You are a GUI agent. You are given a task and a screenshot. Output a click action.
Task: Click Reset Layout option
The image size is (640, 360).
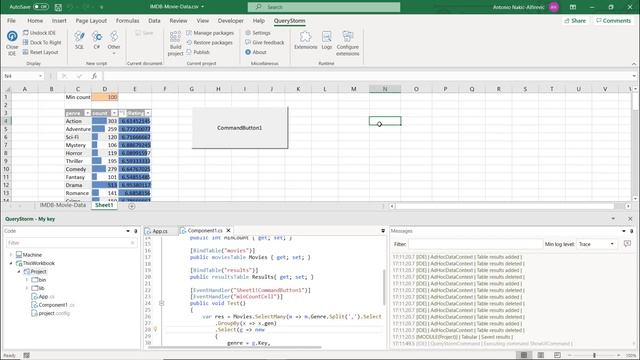tap(40, 52)
